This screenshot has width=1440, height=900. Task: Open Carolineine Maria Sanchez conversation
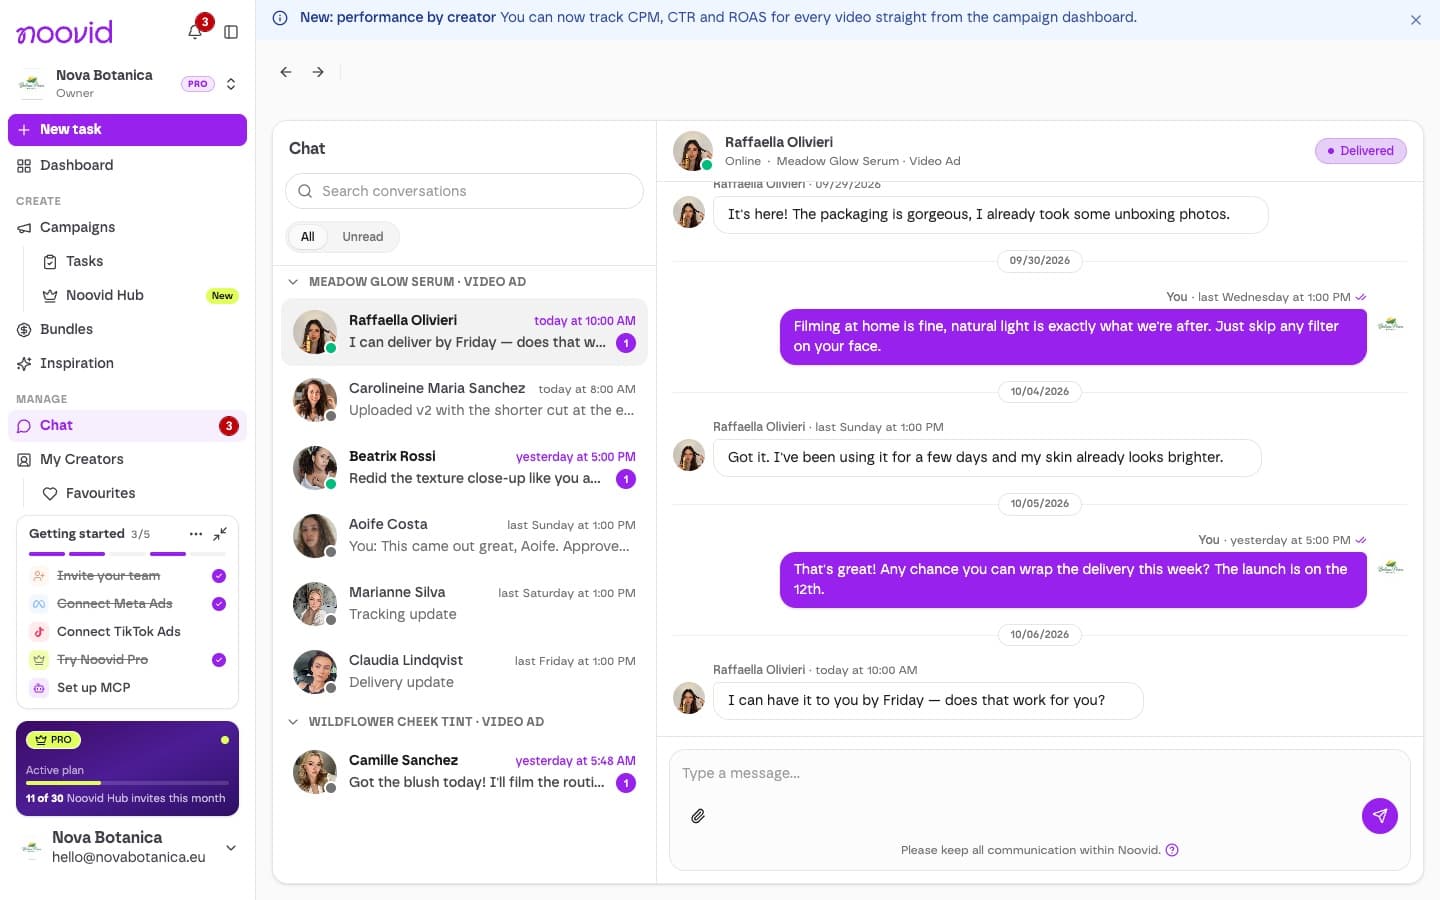pyautogui.click(x=464, y=400)
